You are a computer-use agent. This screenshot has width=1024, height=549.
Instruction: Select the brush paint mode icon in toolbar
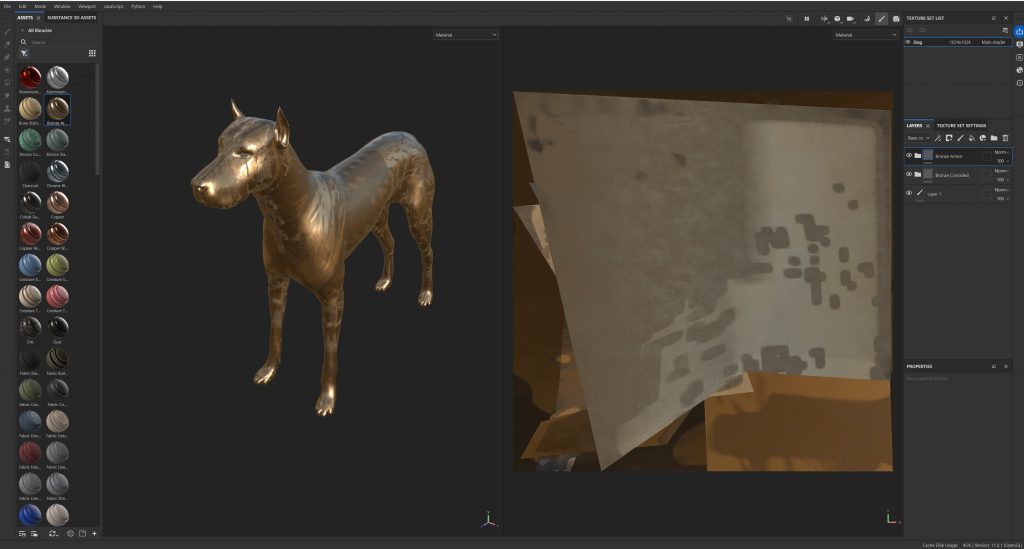[x=881, y=18]
